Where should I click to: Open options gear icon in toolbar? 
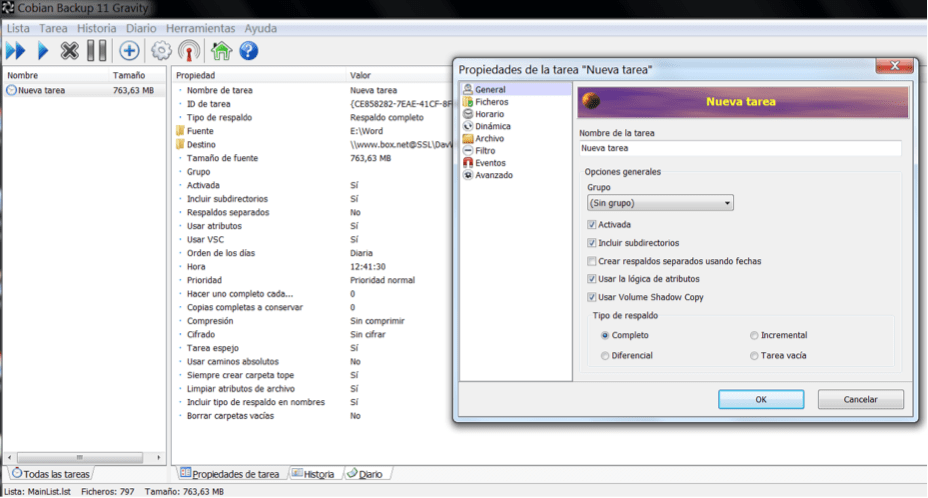(x=161, y=51)
